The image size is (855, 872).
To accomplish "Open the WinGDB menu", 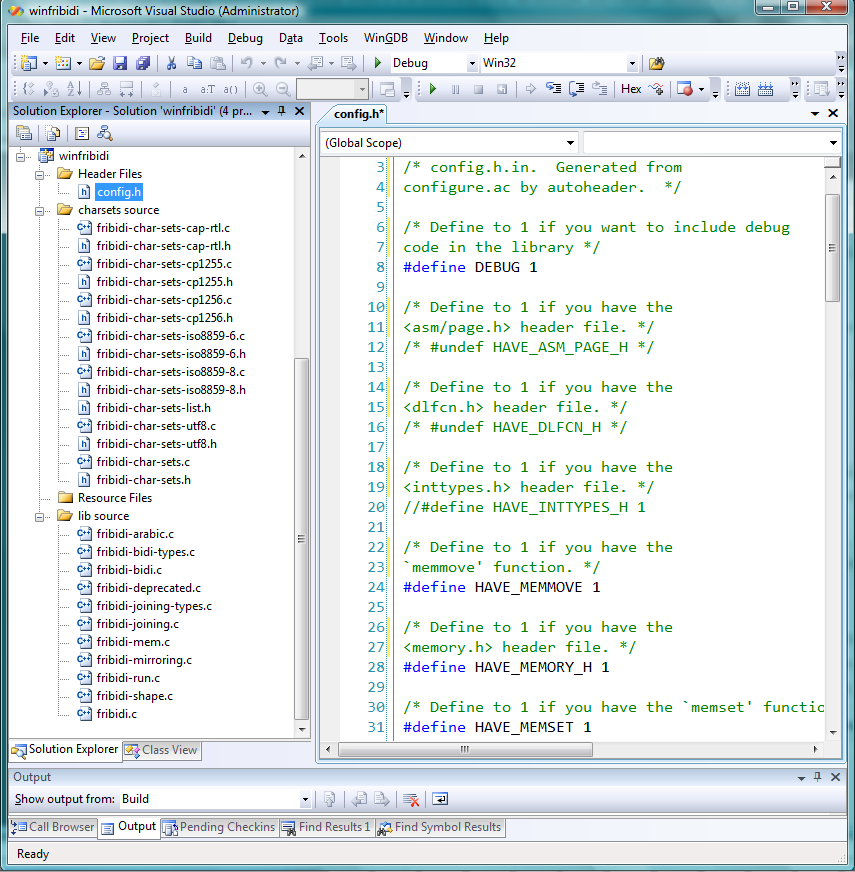I will pyautogui.click(x=386, y=38).
